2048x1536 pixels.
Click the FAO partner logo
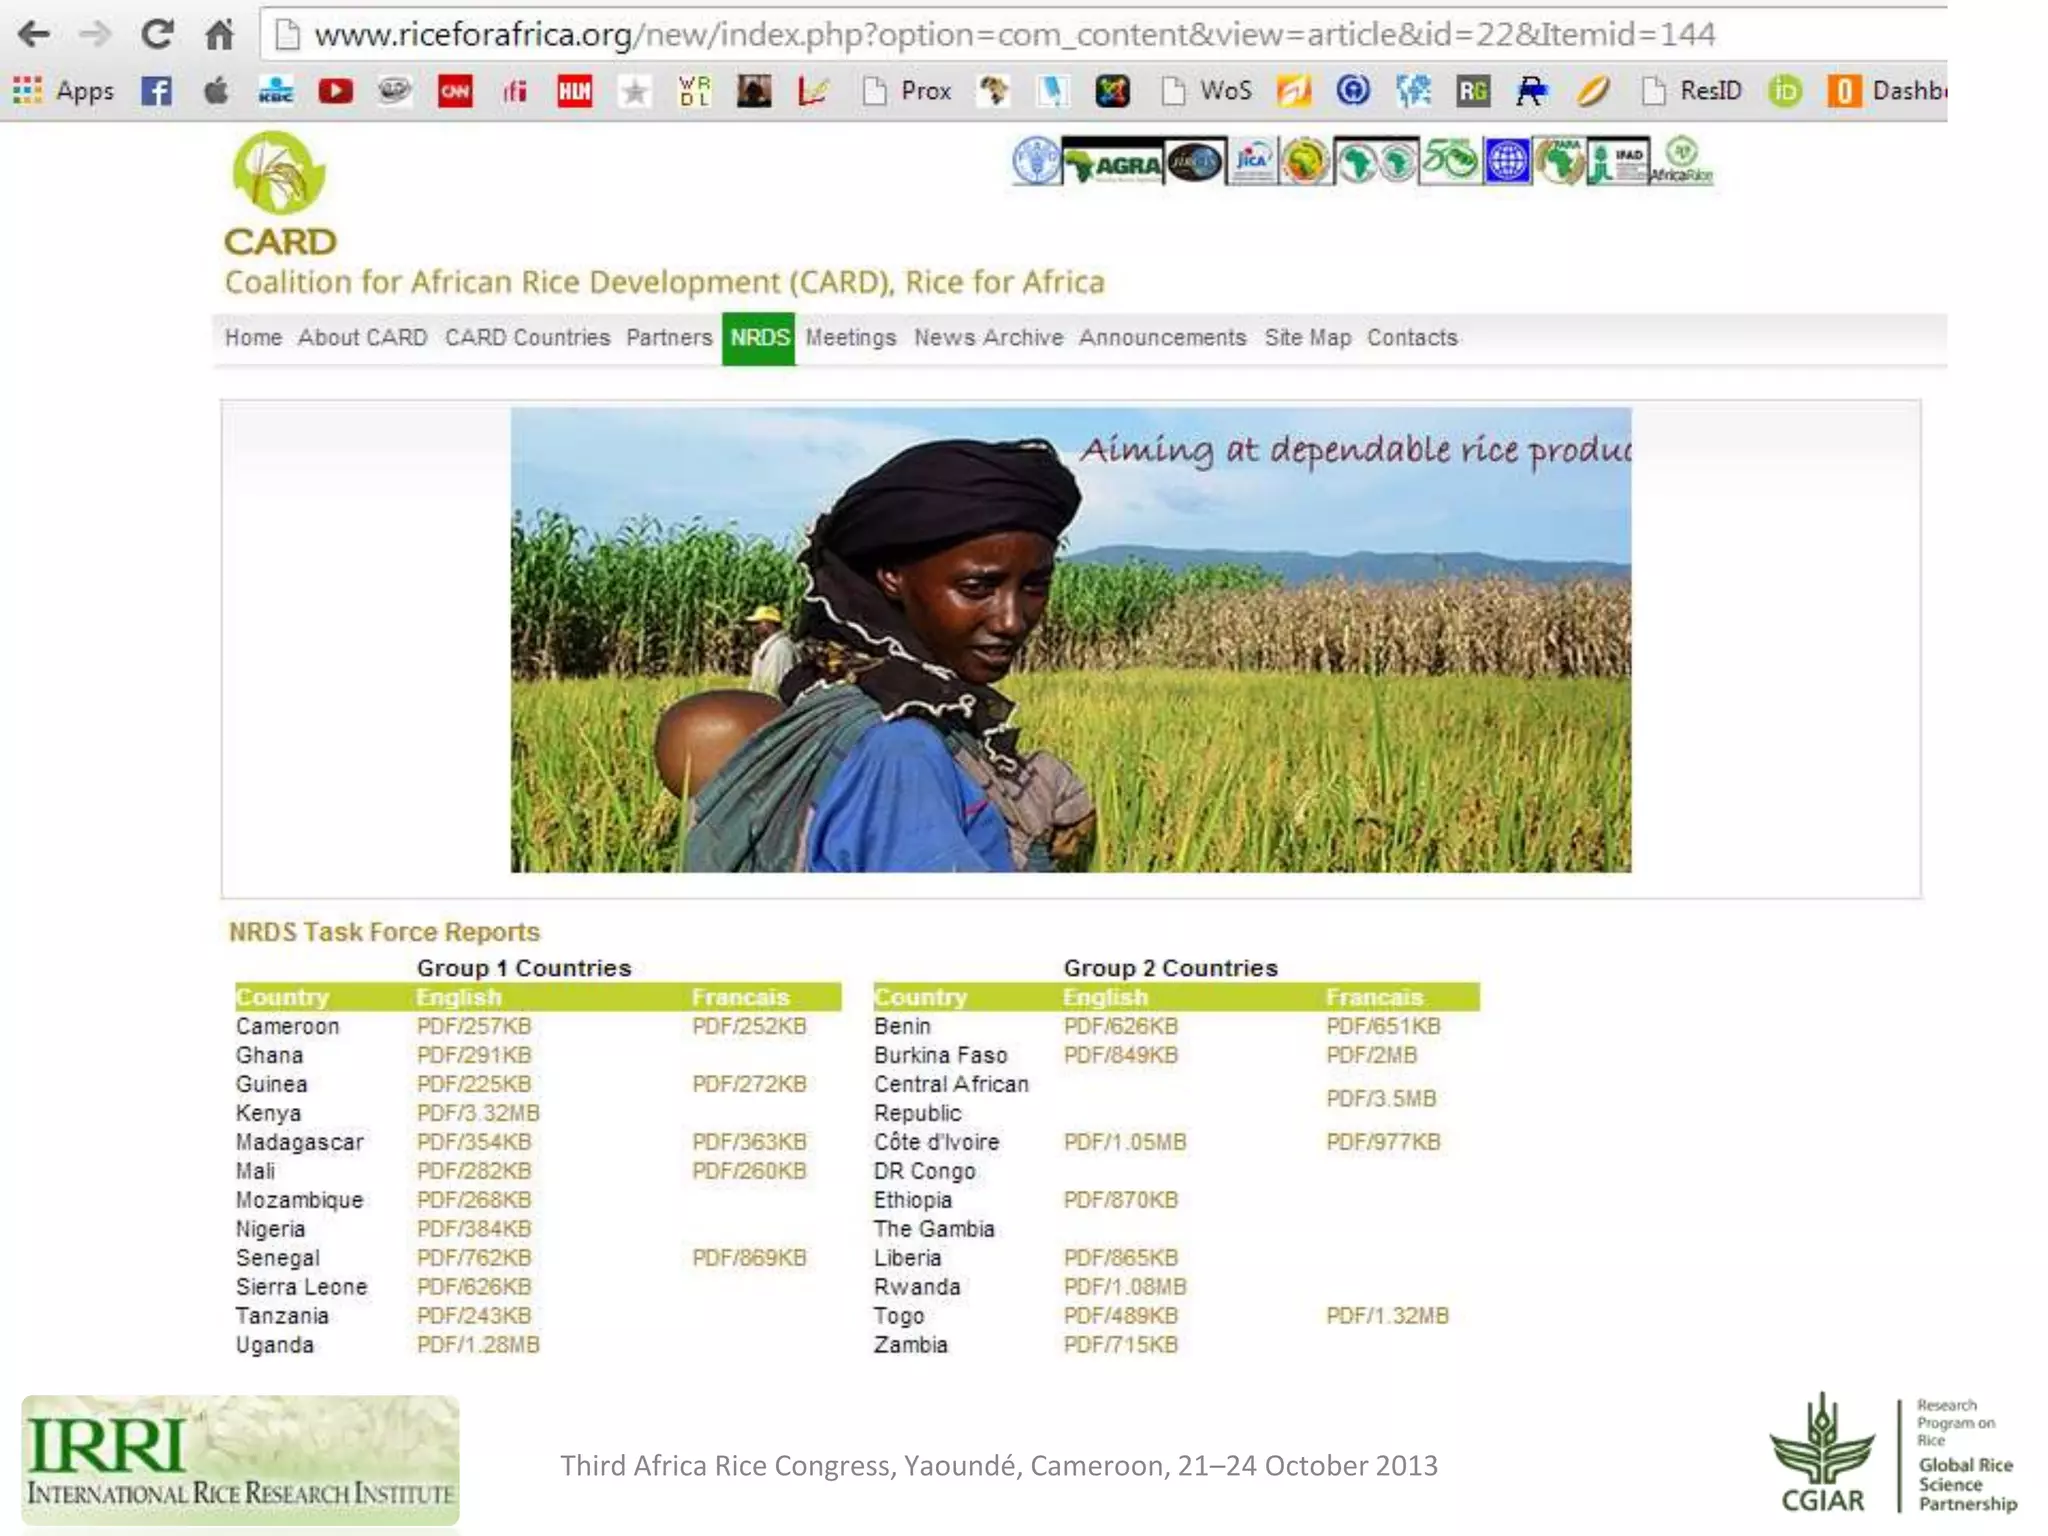[x=1035, y=161]
